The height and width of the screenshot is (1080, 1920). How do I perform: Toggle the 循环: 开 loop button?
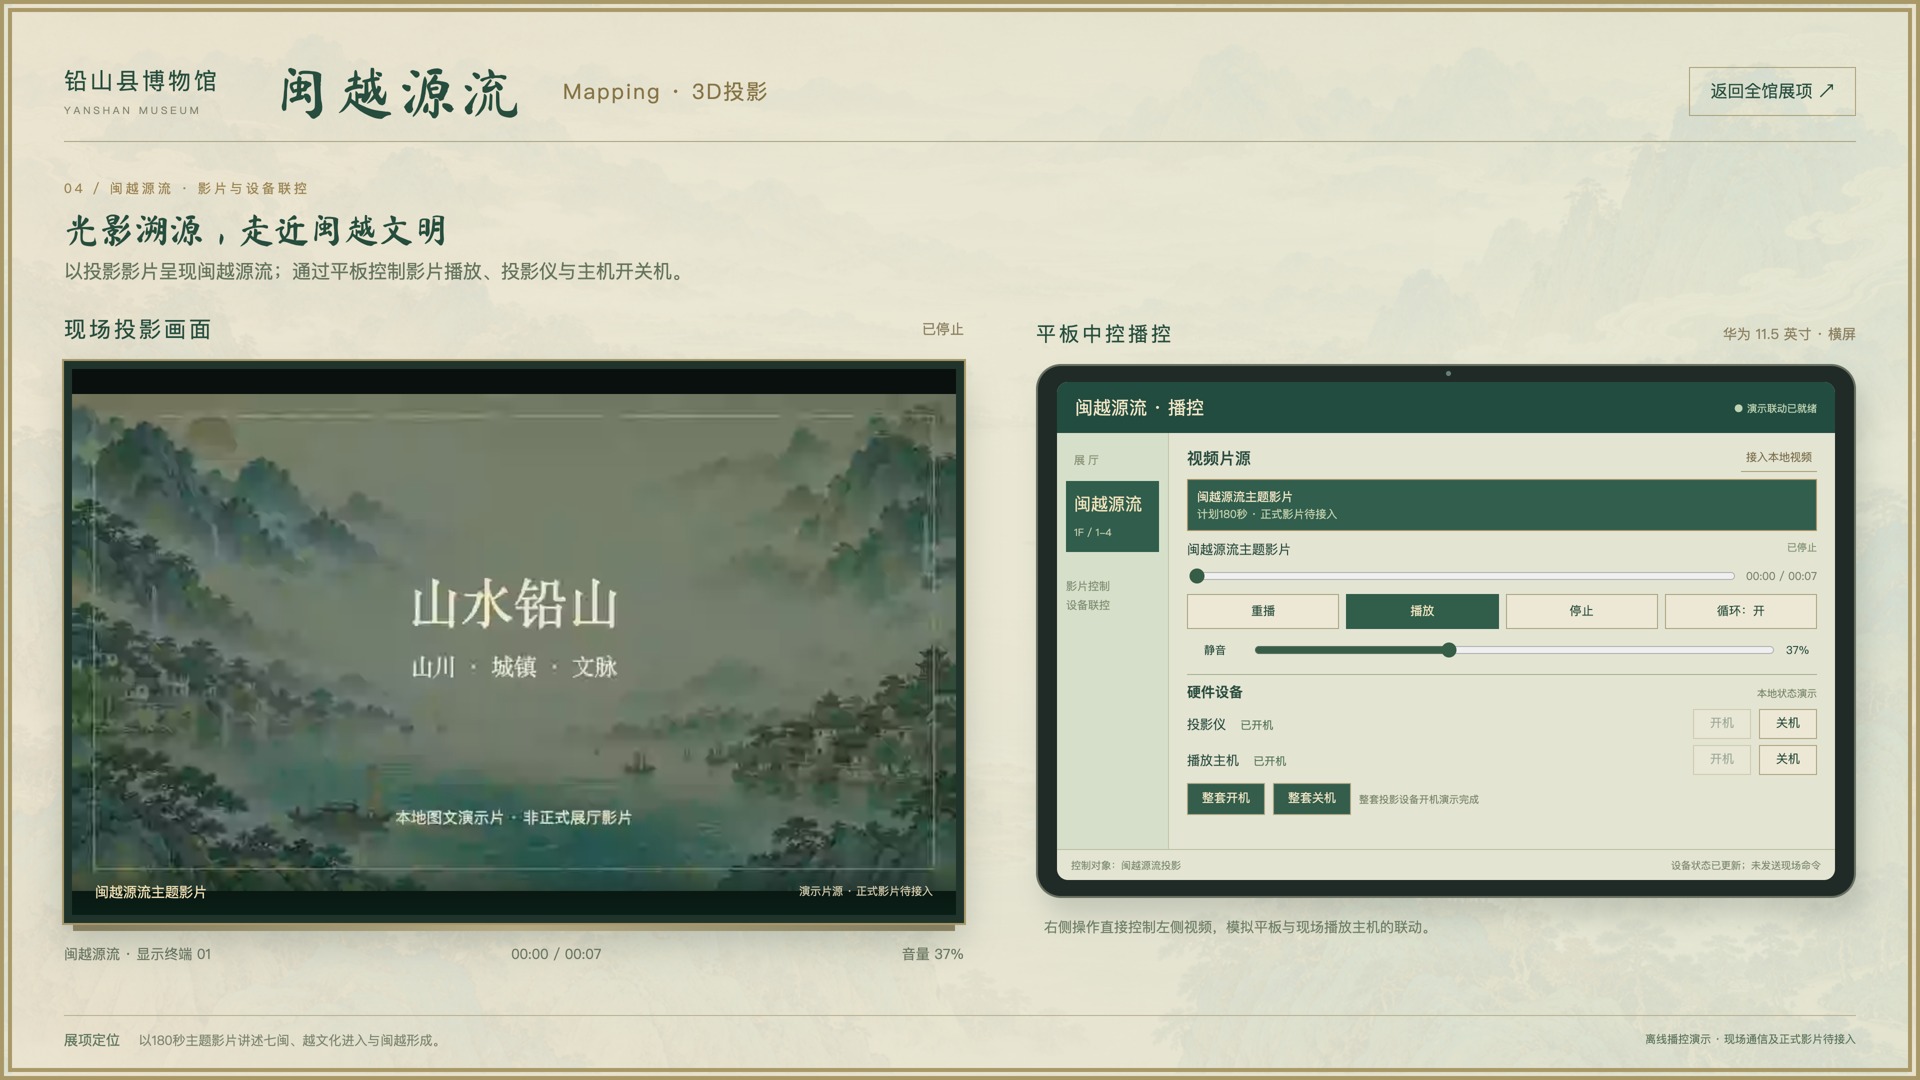coord(1740,611)
